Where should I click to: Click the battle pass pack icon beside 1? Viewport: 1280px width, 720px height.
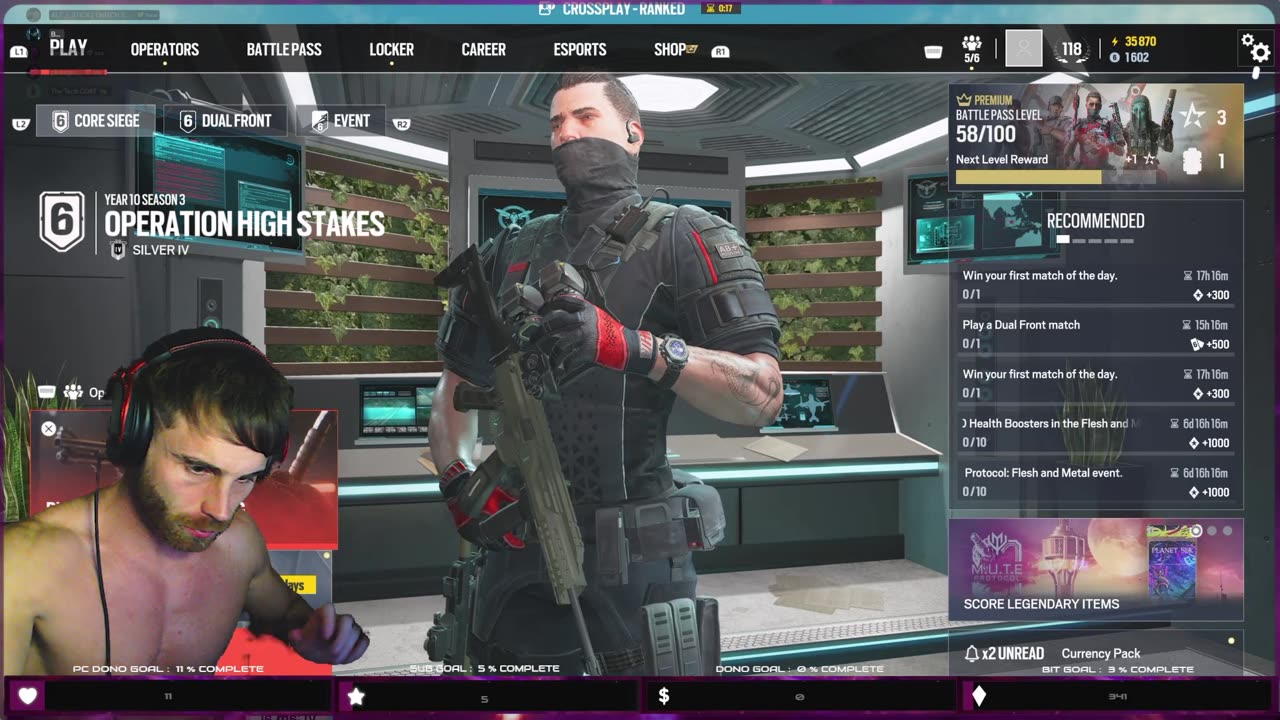coord(1192,161)
